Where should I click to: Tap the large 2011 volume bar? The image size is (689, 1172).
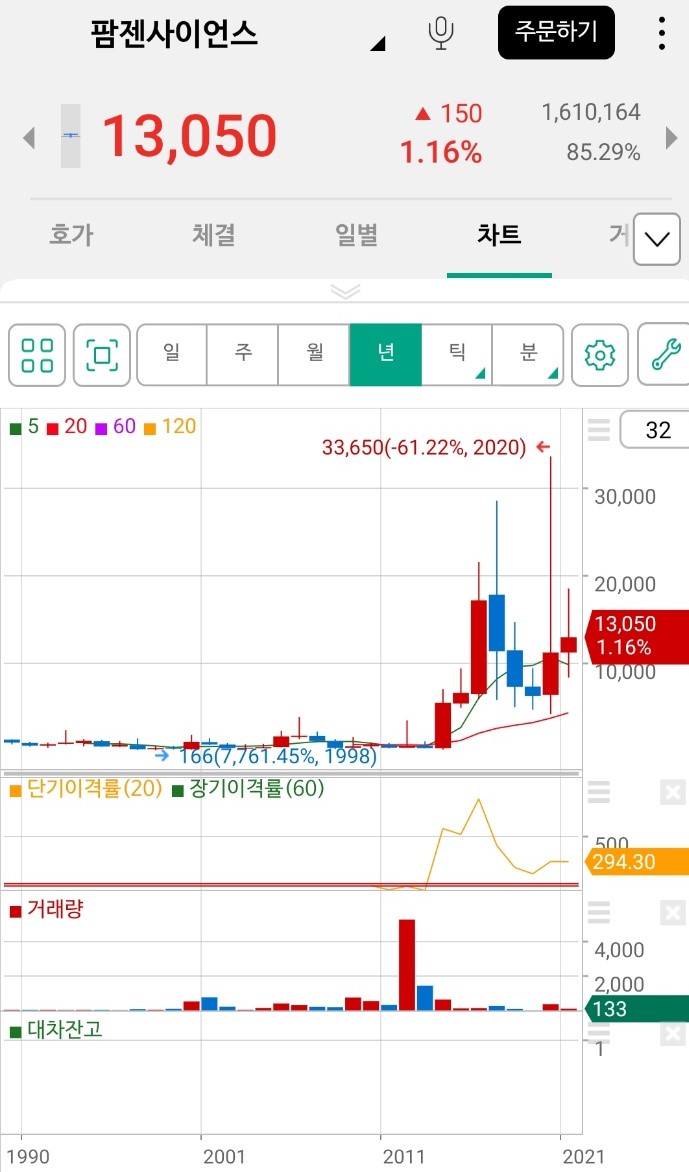pos(407,965)
